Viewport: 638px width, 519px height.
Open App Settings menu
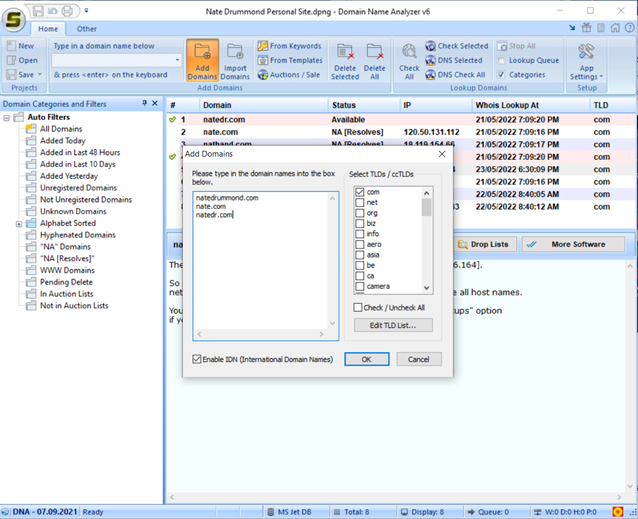[586, 60]
